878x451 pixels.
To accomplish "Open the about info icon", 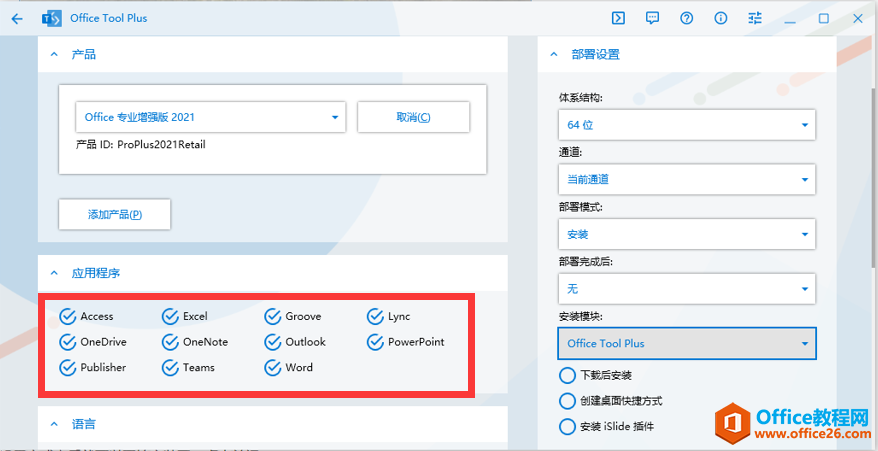I will (x=721, y=18).
